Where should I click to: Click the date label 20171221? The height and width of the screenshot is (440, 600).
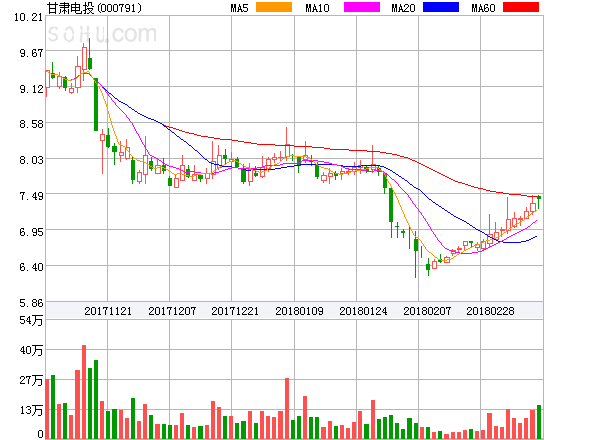[235, 311]
